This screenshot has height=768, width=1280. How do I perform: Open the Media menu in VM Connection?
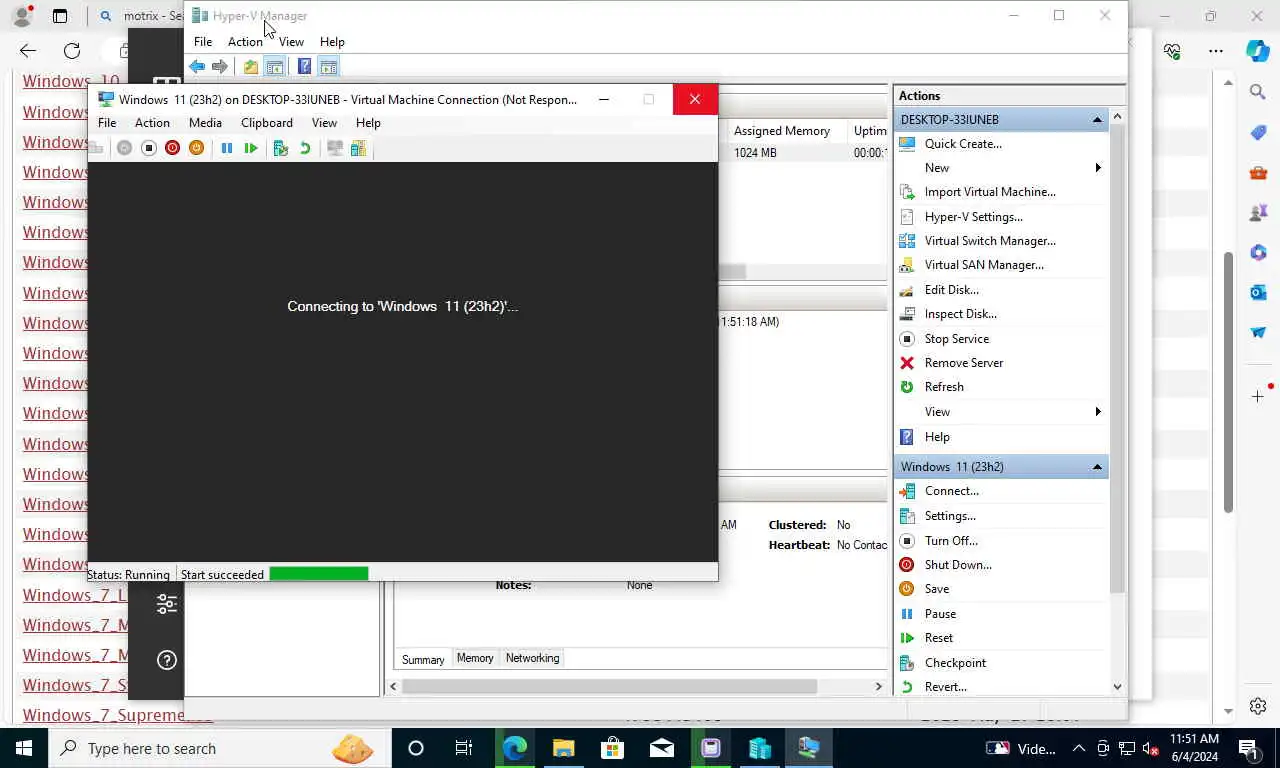point(205,123)
